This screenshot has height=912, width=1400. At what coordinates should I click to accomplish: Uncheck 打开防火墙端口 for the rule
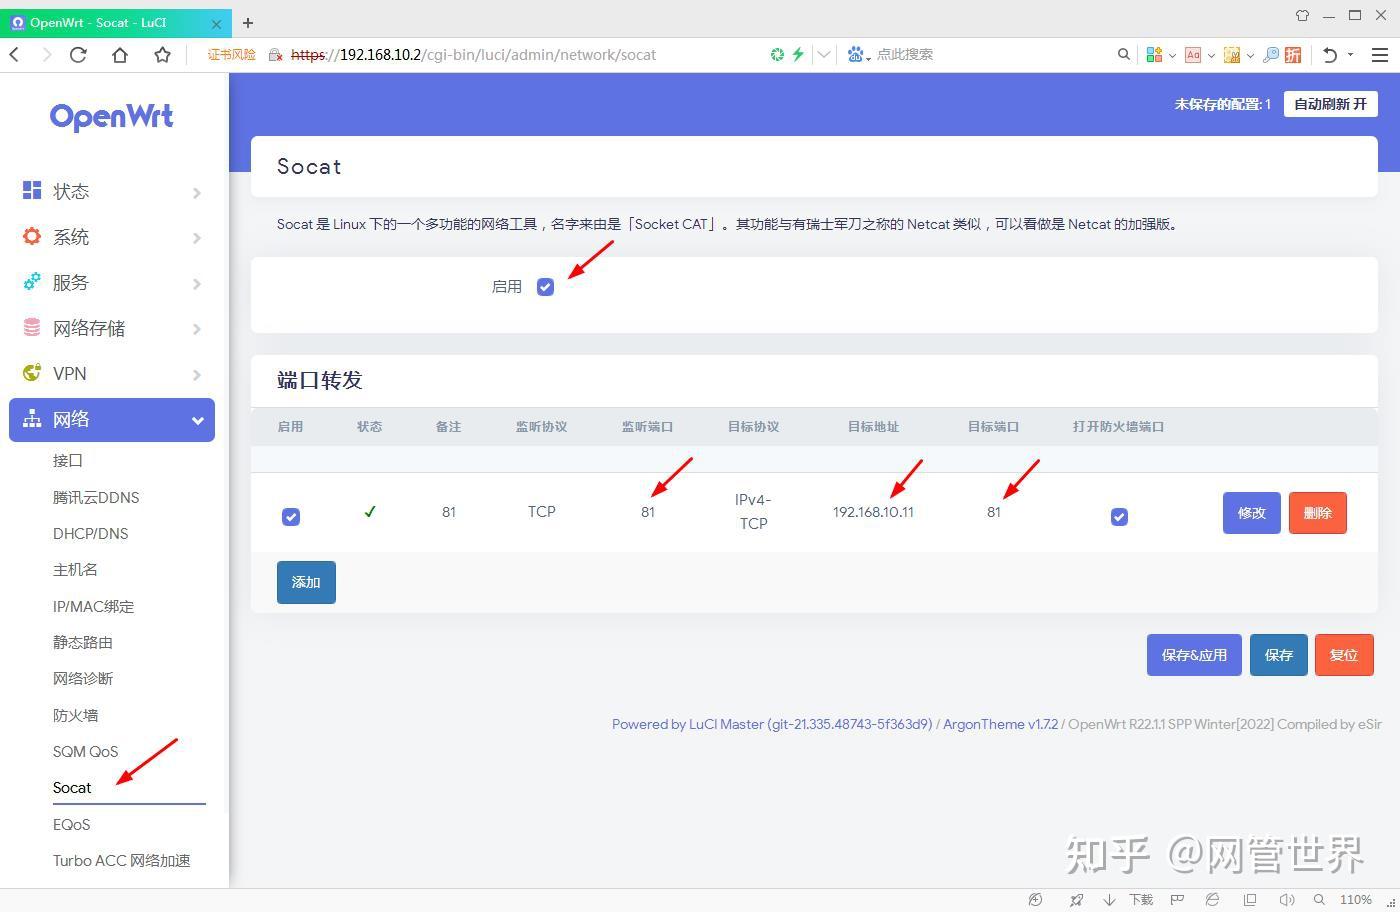(x=1118, y=517)
